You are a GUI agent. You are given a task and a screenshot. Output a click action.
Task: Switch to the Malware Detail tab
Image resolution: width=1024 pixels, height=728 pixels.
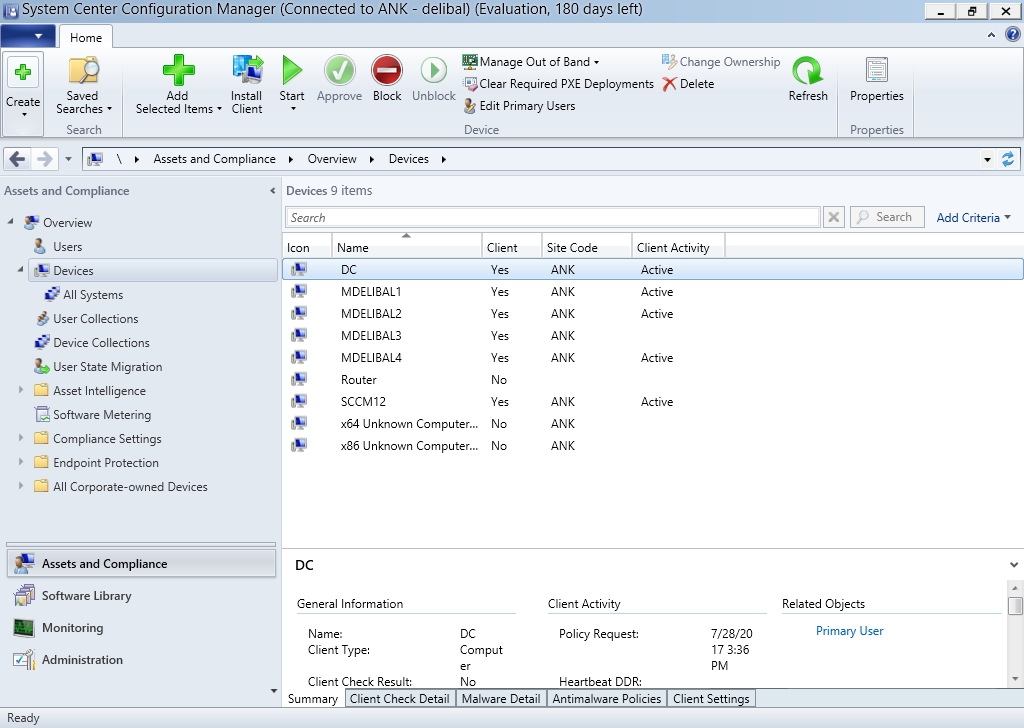(x=500, y=699)
